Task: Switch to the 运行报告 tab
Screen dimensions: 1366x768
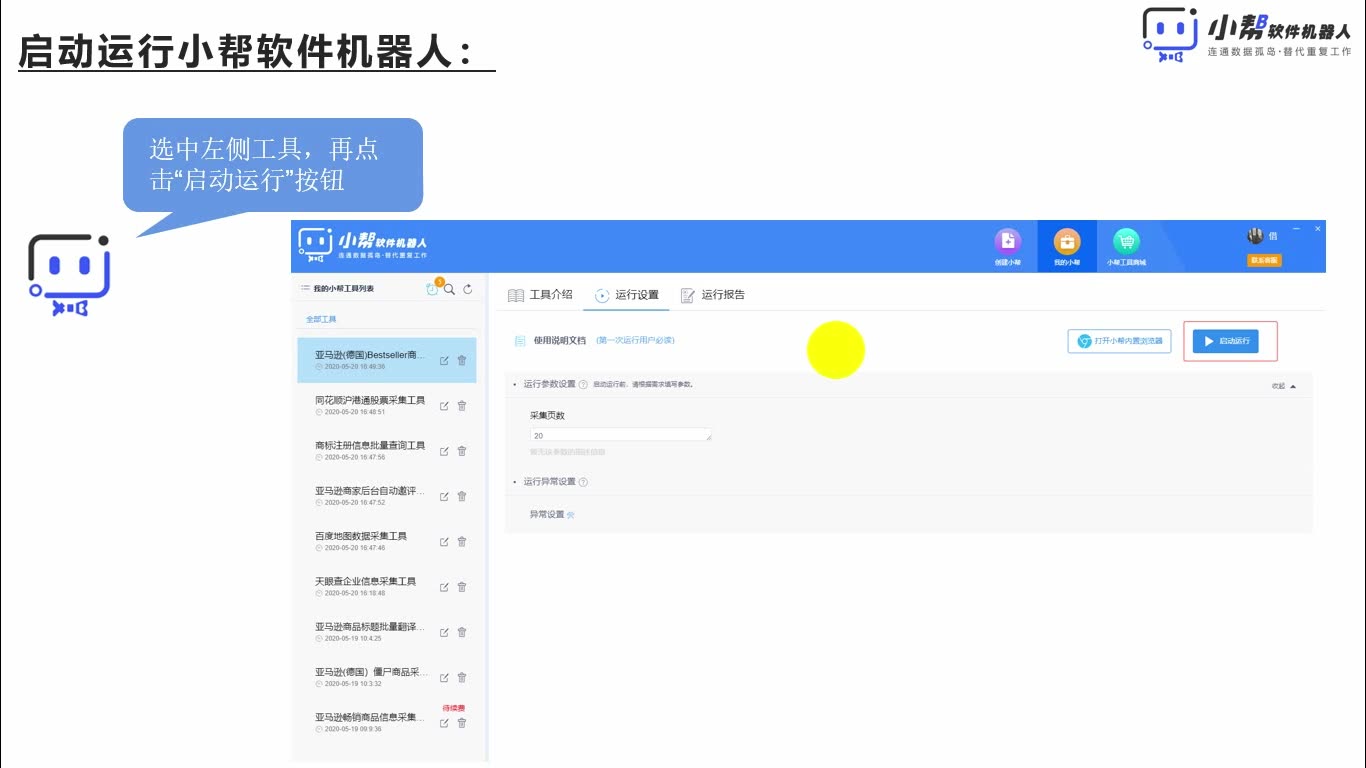Action: (x=713, y=295)
